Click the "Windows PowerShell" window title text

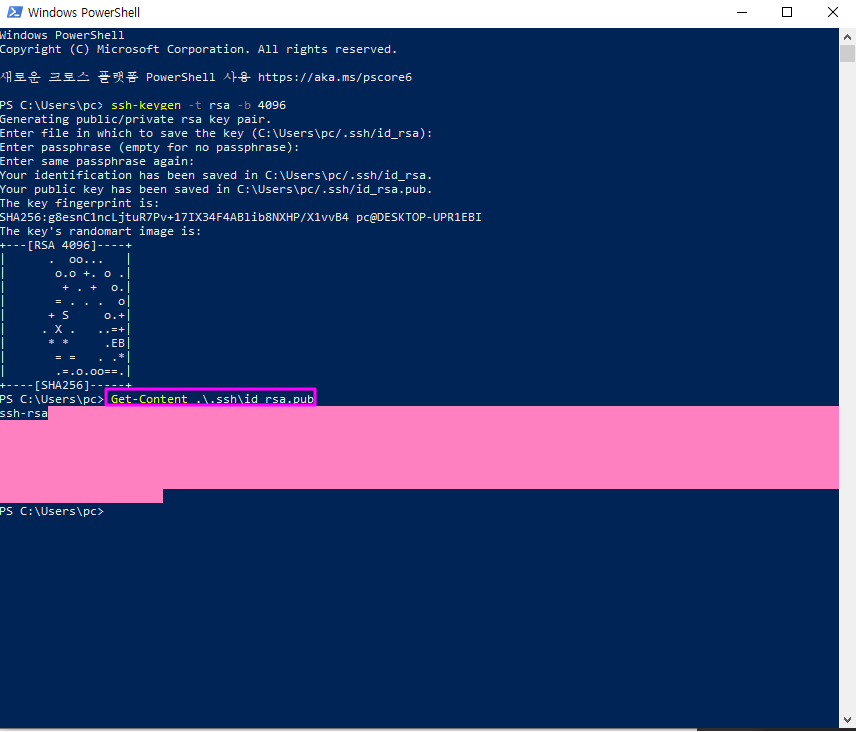point(84,13)
